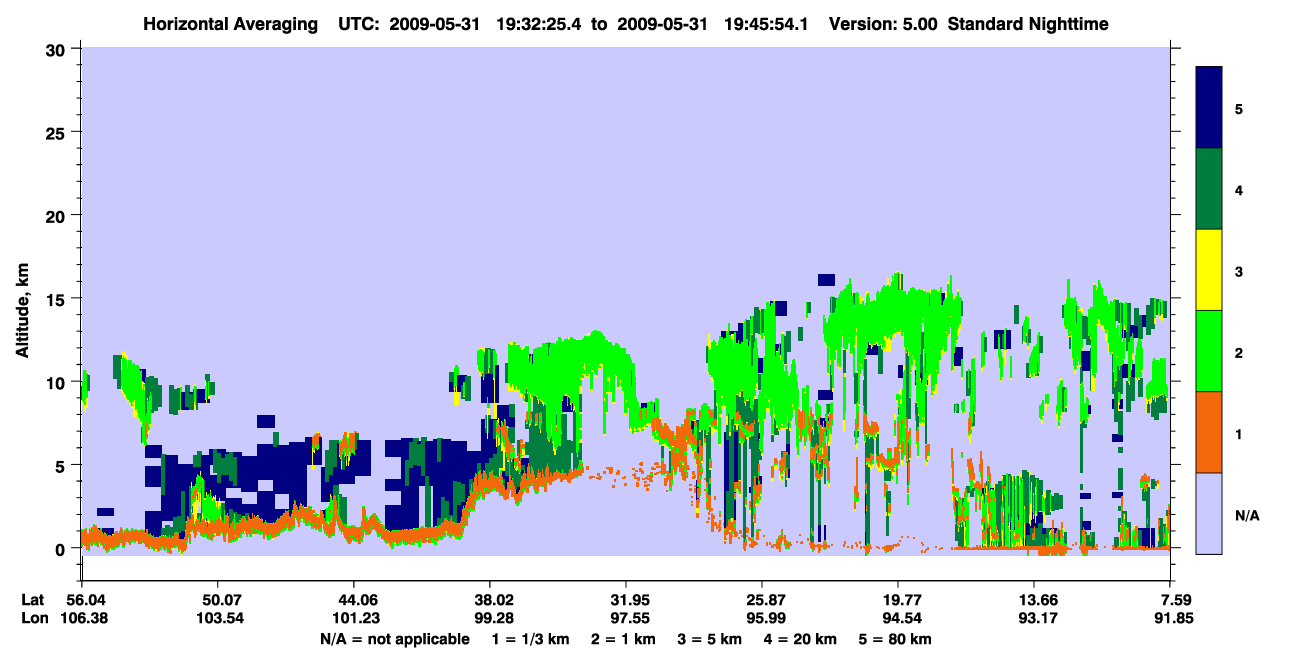Click the latitude value "38.02"
Screen dimensions: 1300x667
(x=490, y=600)
